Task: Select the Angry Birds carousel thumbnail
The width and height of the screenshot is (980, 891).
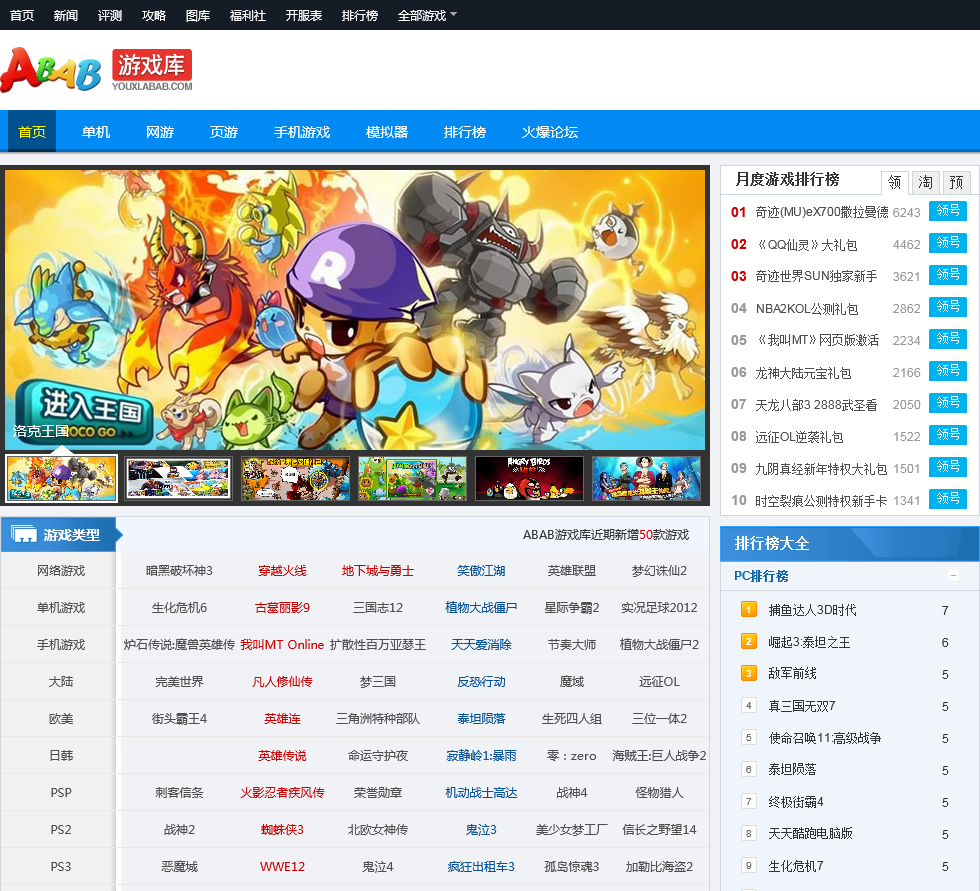Action: coord(529,478)
